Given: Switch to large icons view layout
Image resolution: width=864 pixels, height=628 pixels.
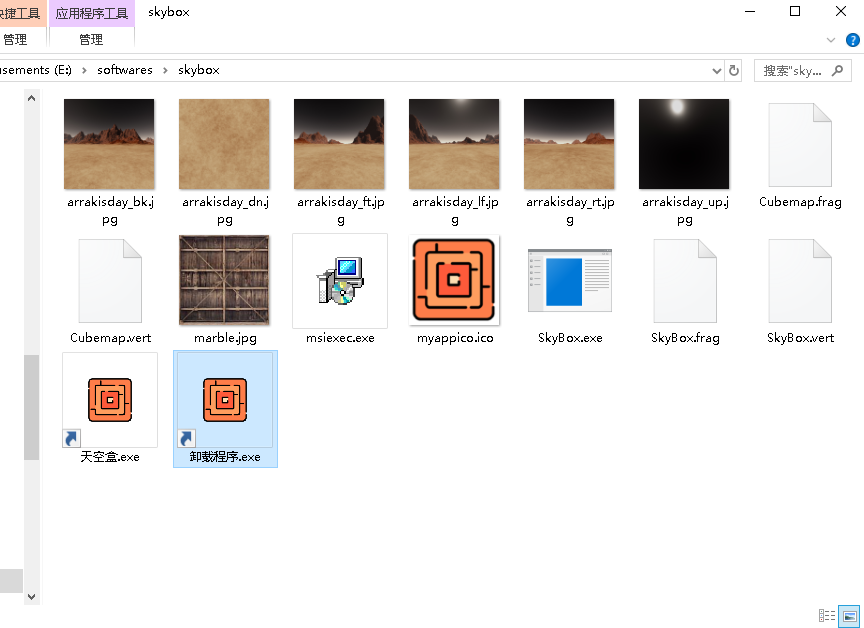Looking at the screenshot, I should point(849,615).
